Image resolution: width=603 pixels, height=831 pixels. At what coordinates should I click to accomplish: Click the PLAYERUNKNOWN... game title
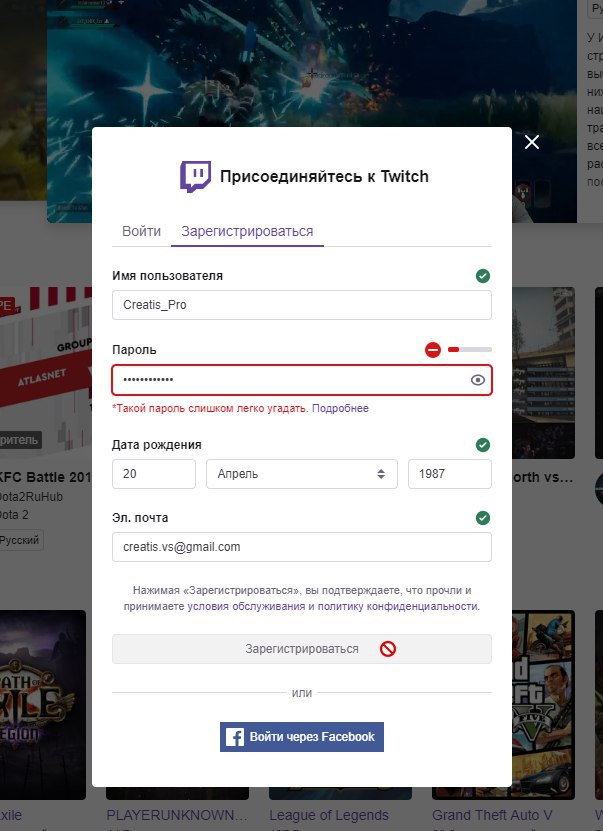click(176, 815)
